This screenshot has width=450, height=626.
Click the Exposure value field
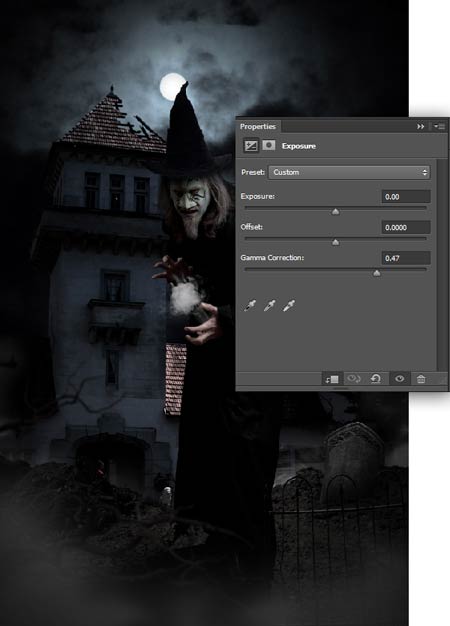click(x=406, y=197)
